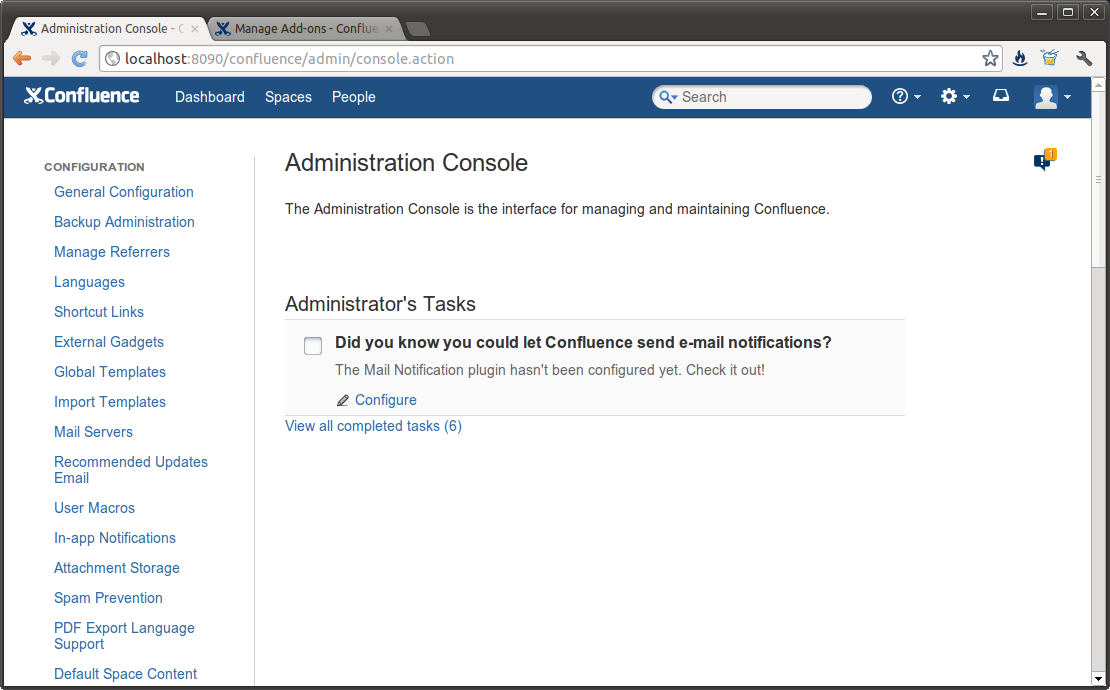Check the e-mail notifications task checkbox
This screenshot has width=1110, height=690.
coord(313,346)
